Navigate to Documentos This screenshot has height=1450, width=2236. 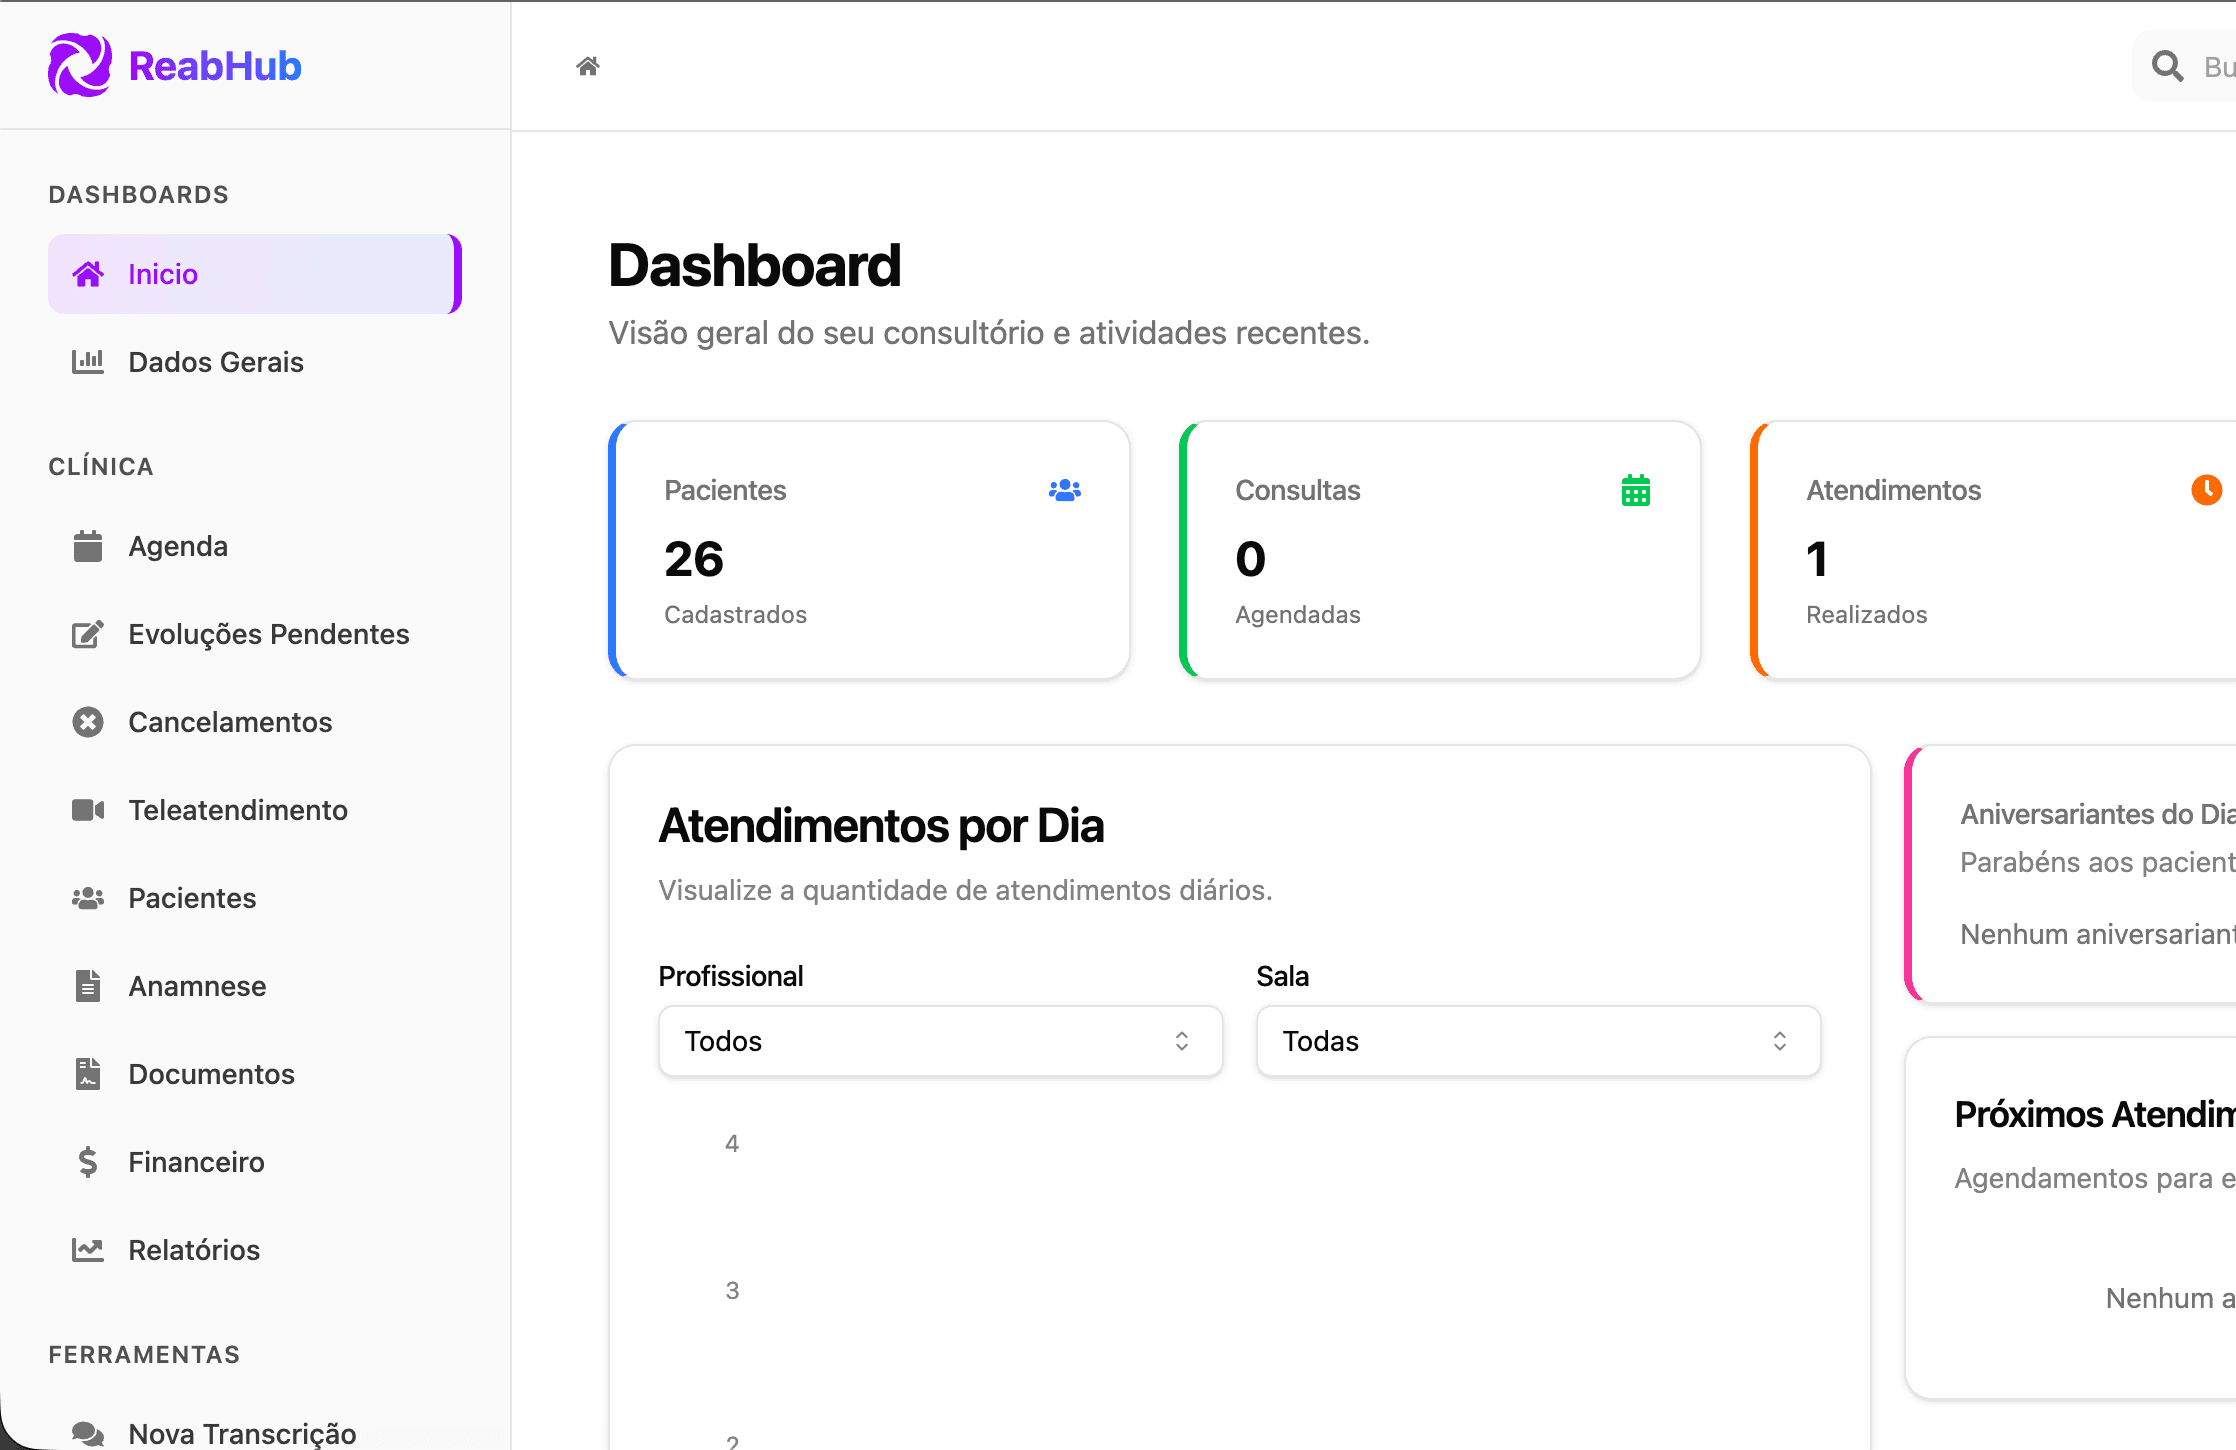pos(211,1074)
